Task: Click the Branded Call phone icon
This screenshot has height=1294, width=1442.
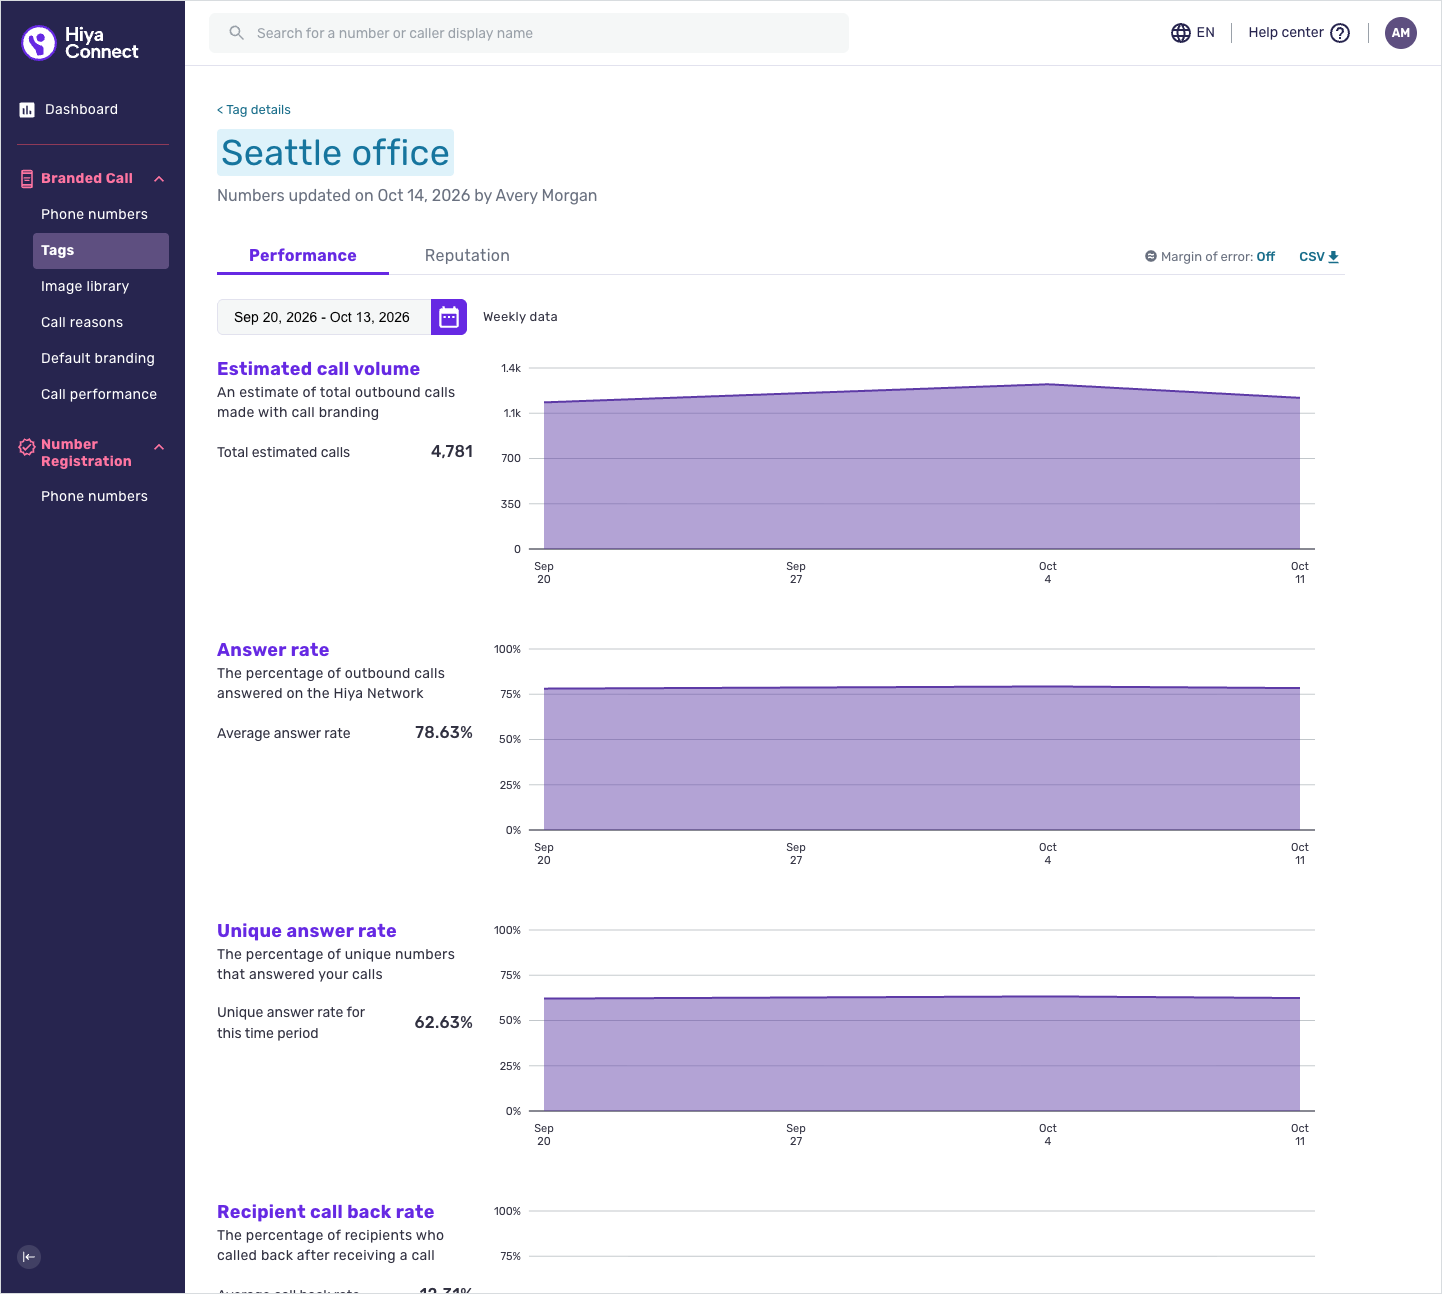Action: click(27, 179)
